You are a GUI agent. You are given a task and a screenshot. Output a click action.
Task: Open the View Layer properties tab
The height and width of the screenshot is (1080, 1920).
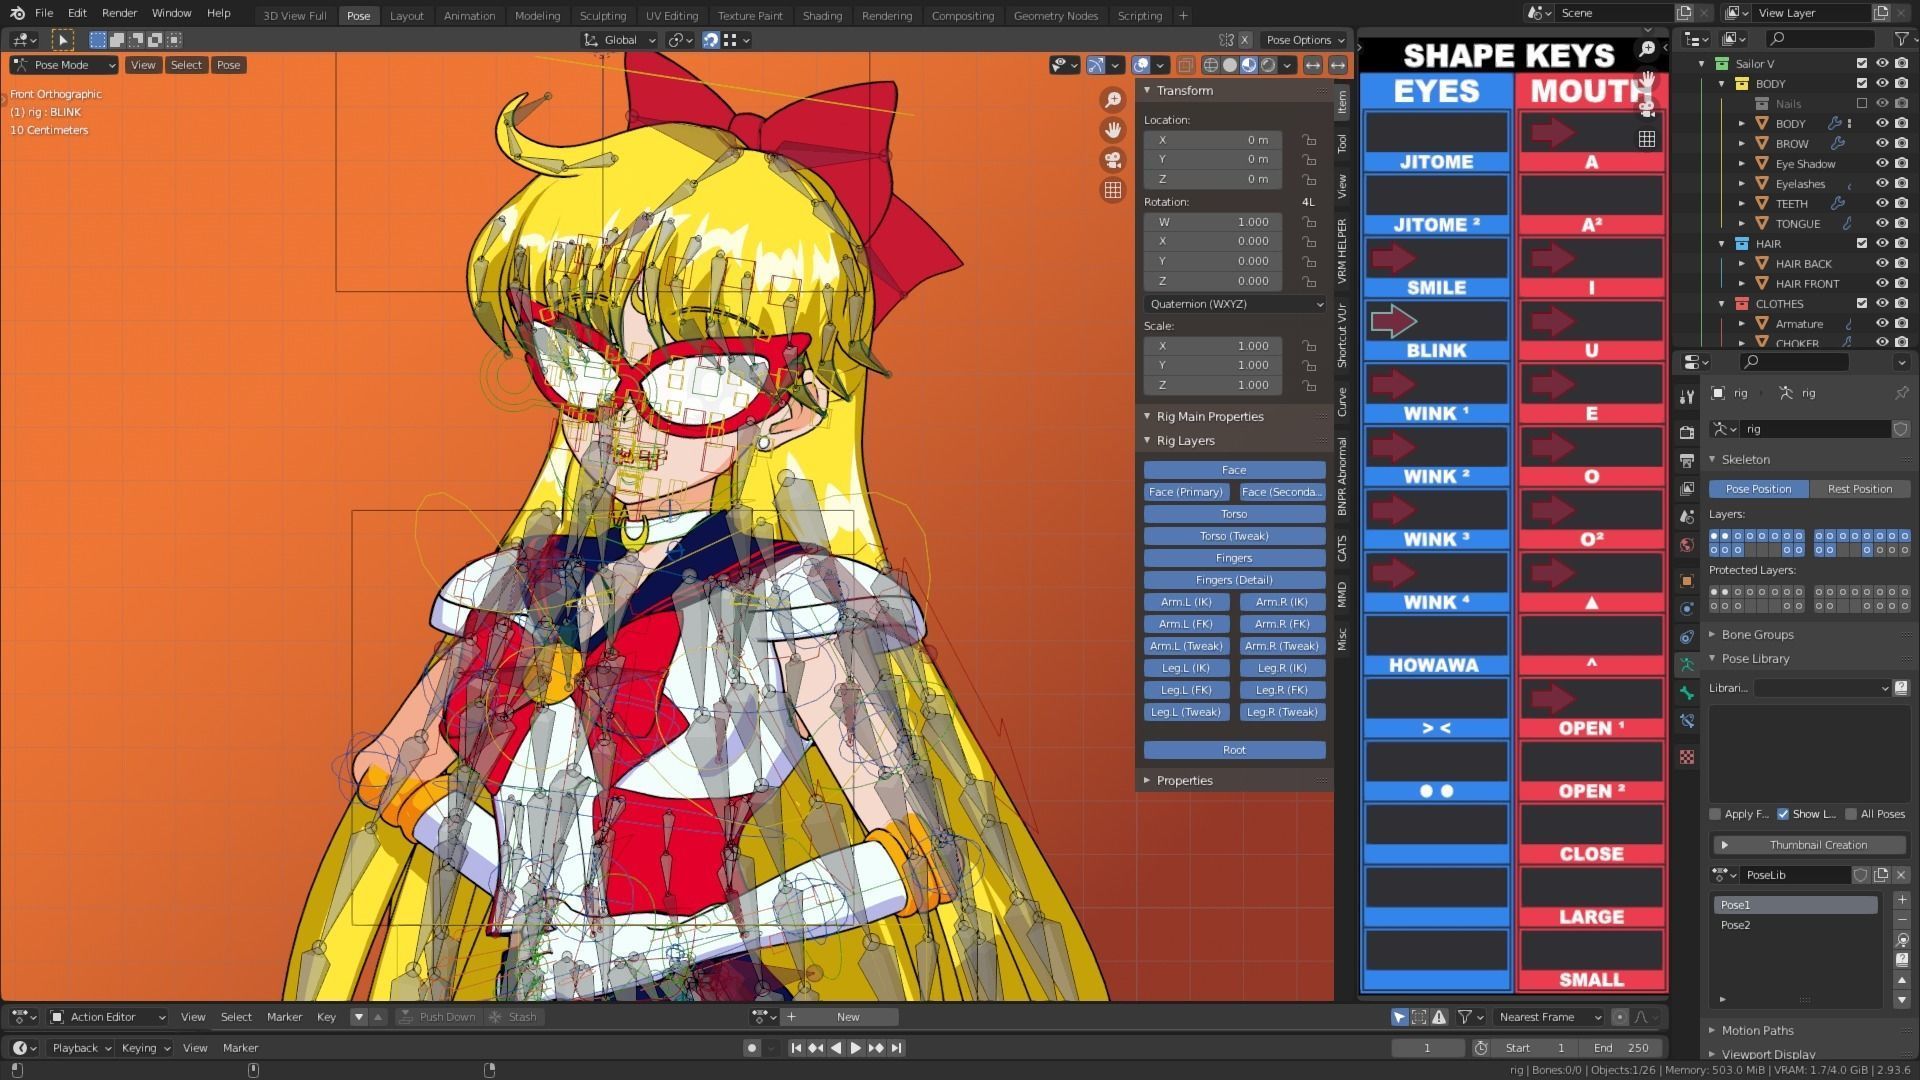coord(1687,488)
